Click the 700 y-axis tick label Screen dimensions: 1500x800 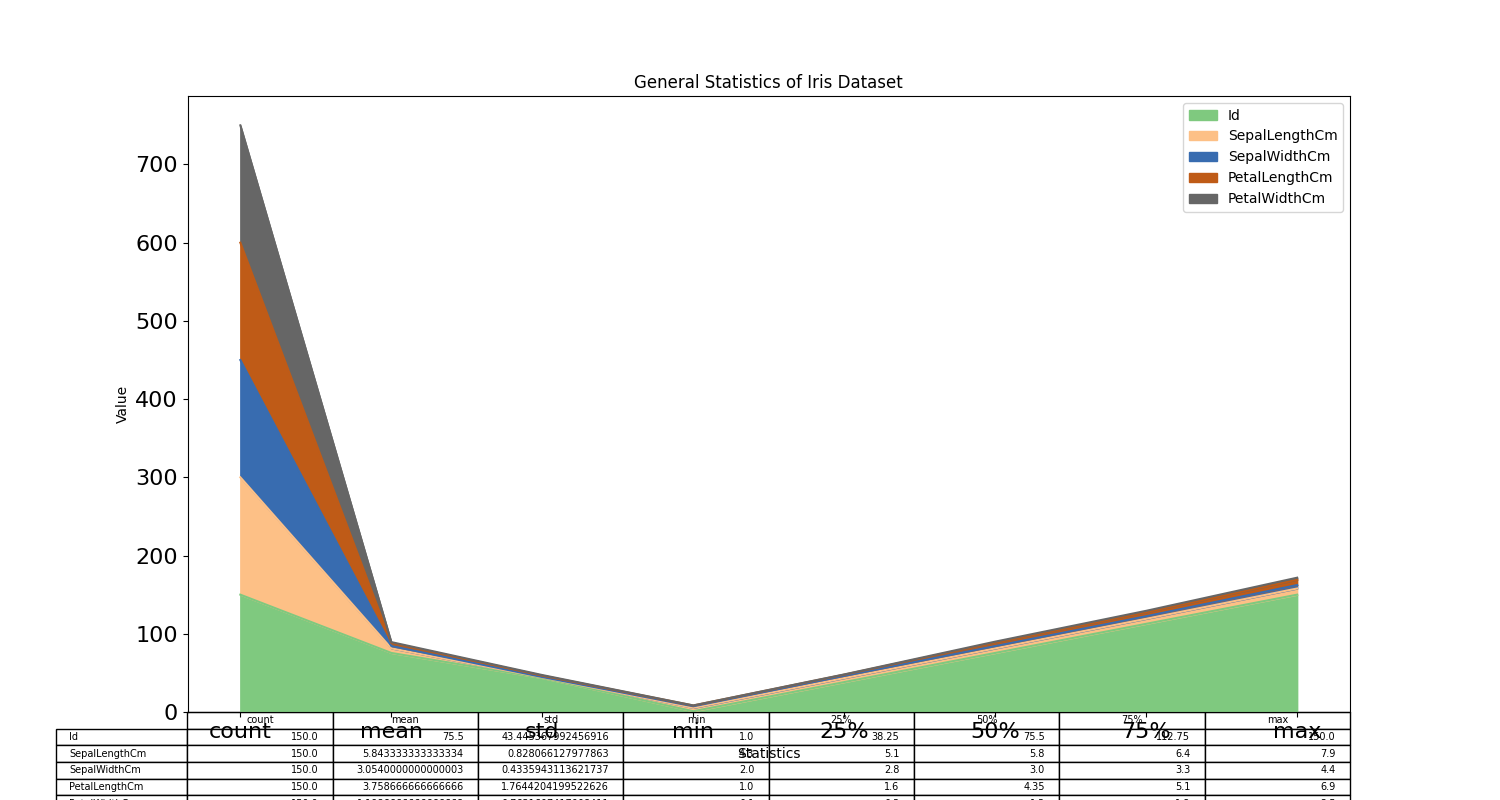157,164
